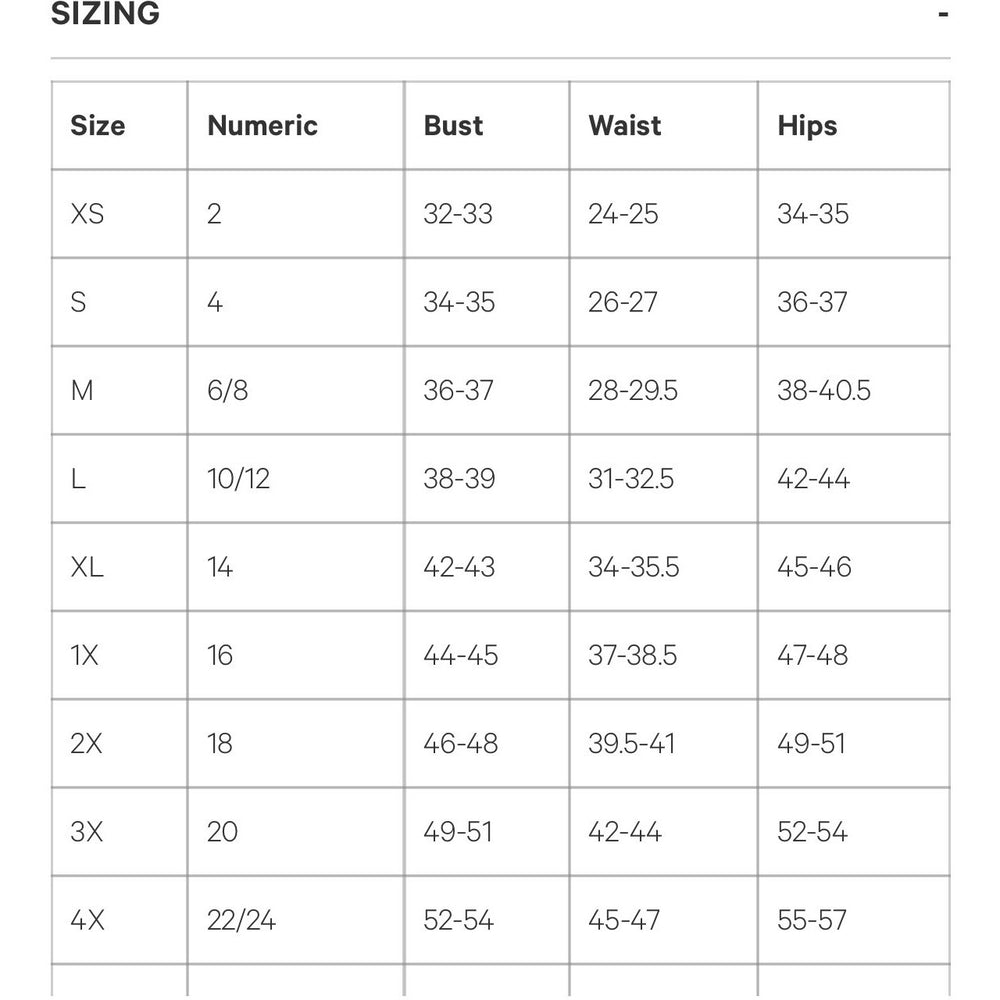Click the 4X size cell
This screenshot has height=1000, width=1000.
pyautogui.click(x=87, y=920)
